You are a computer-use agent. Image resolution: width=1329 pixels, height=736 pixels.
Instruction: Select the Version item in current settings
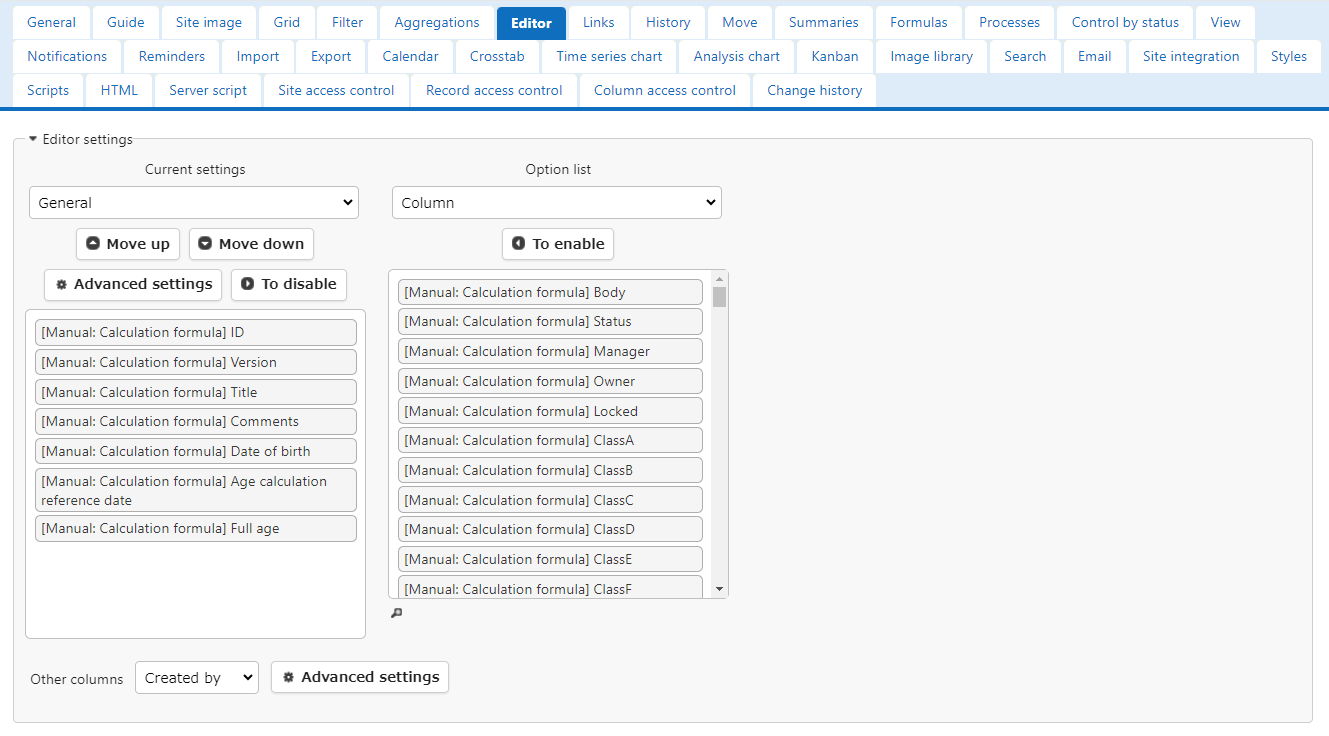(x=196, y=362)
